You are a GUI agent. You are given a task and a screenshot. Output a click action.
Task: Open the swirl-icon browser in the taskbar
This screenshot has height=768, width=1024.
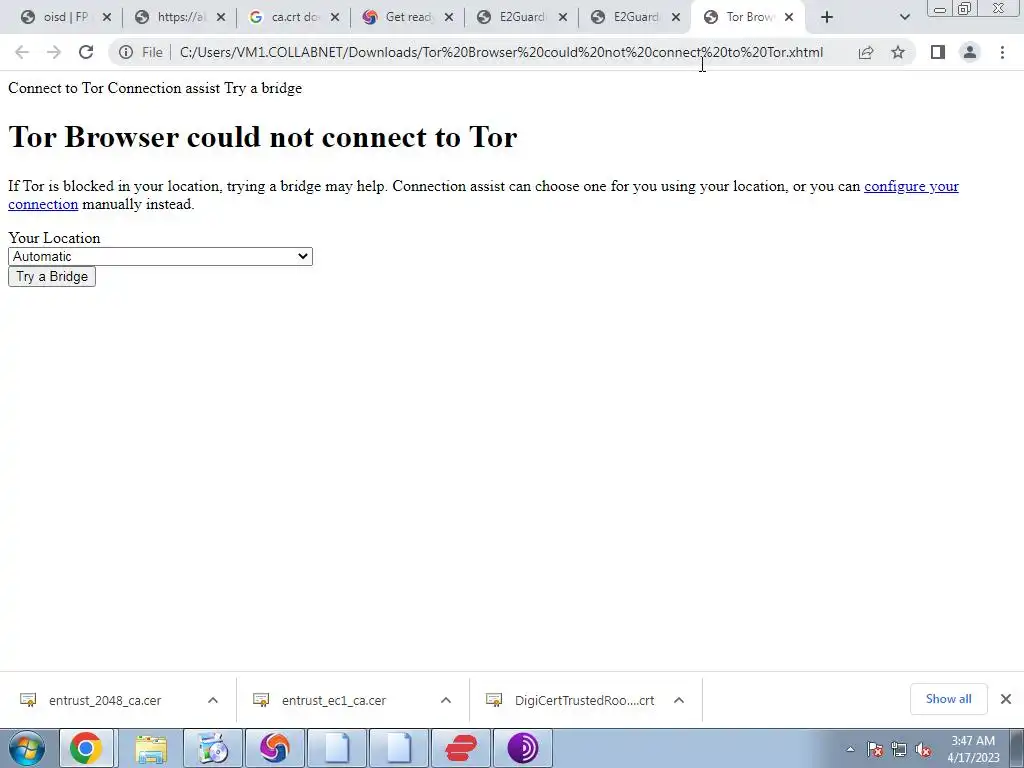275,748
